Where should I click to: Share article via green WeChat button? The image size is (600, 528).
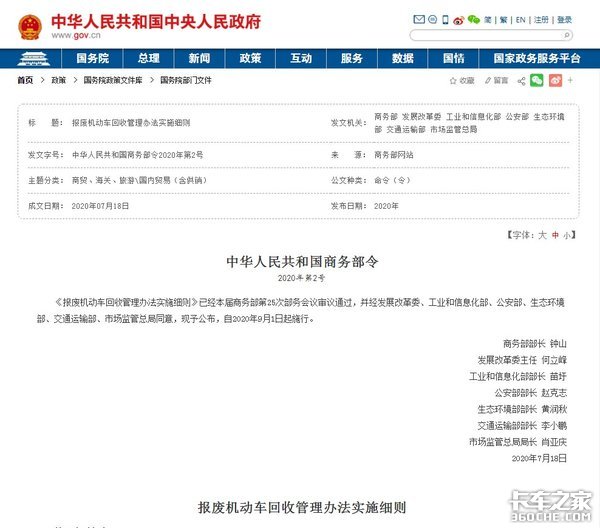[536, 80]
